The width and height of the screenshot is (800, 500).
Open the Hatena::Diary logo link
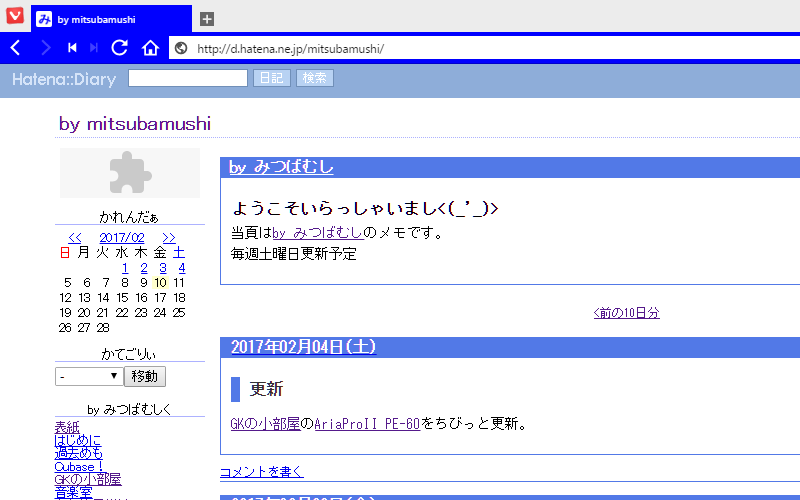click(x=64, y=79)
